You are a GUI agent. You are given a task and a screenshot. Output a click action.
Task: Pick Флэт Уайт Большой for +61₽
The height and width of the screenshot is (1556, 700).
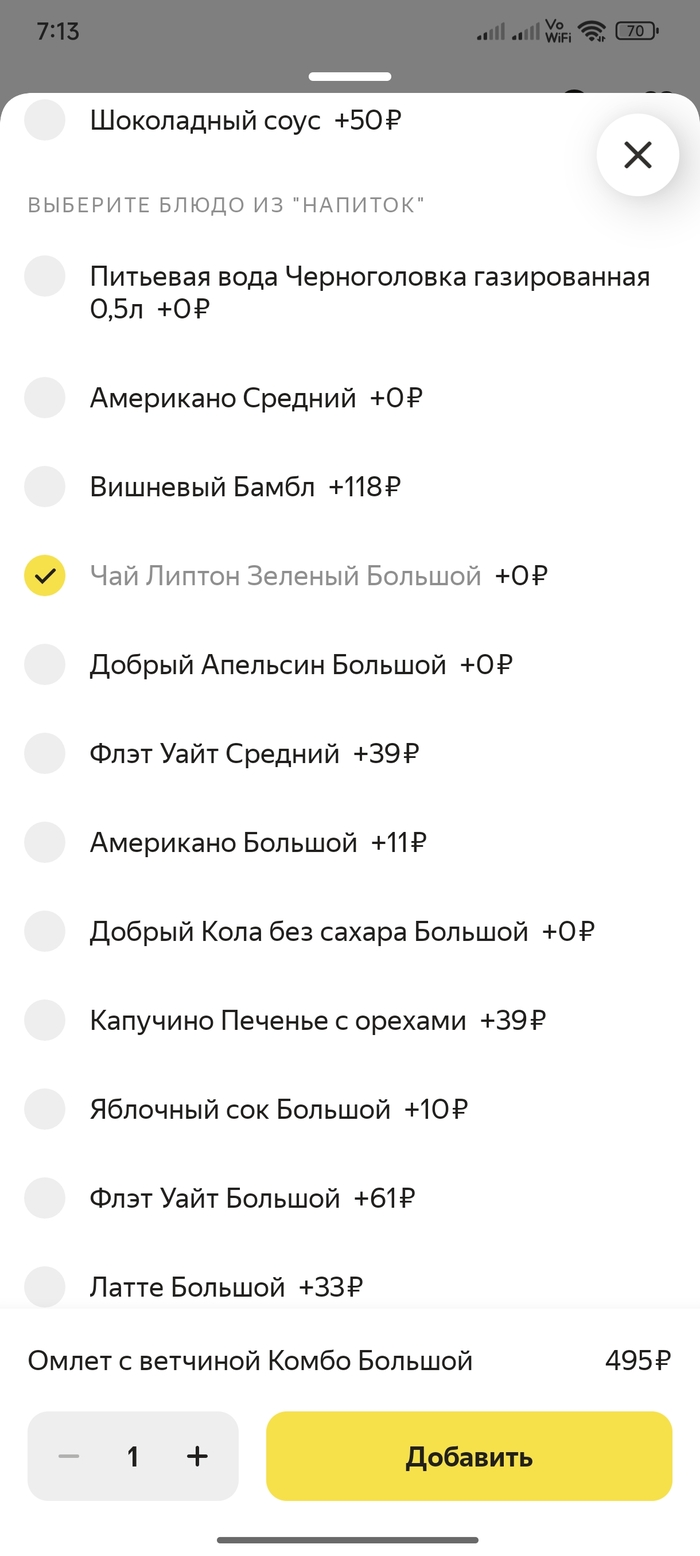(x=45, y=1198)
